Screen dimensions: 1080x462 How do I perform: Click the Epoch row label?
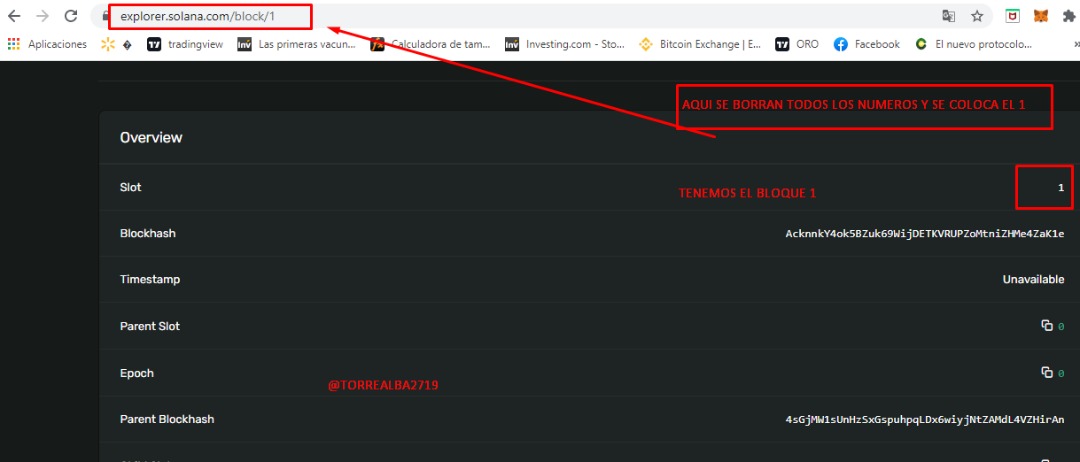tap(136, 373)
